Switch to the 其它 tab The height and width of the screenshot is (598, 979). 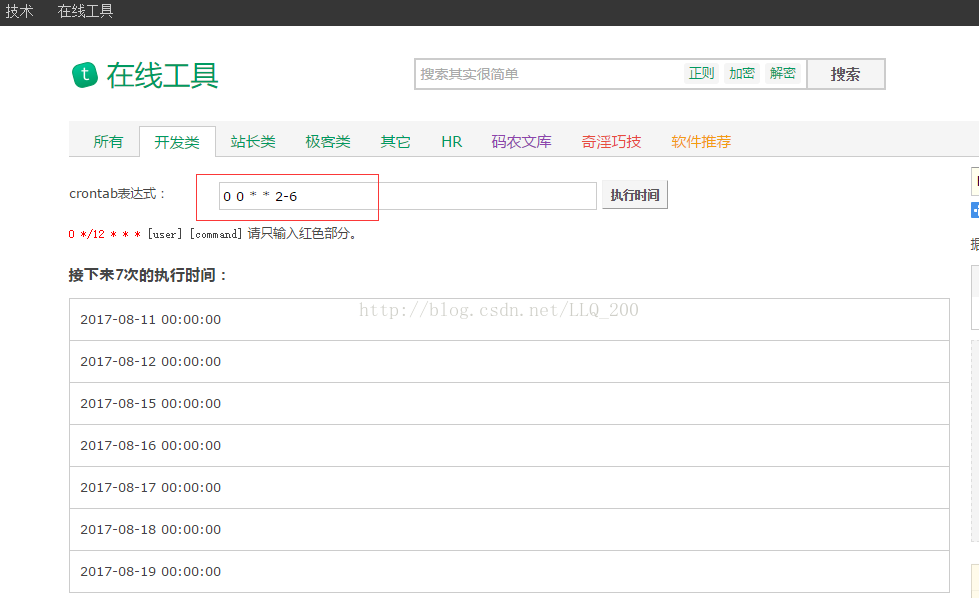point(395,142)
